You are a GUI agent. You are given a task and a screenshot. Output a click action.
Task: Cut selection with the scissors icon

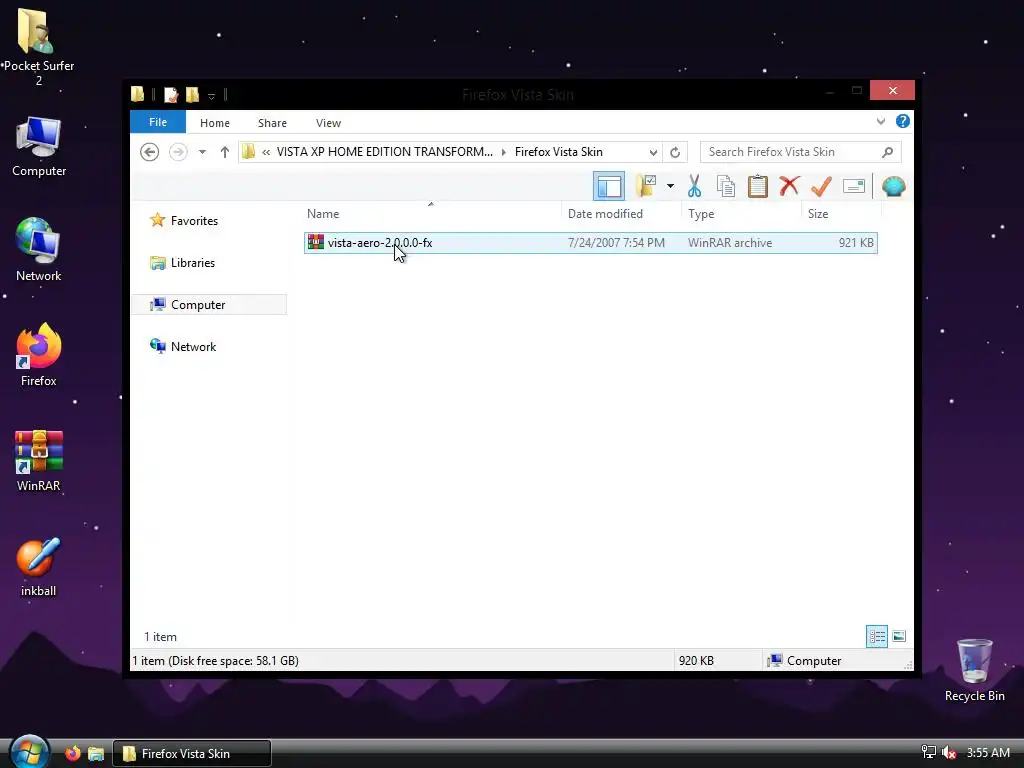(x=694, y=186)
